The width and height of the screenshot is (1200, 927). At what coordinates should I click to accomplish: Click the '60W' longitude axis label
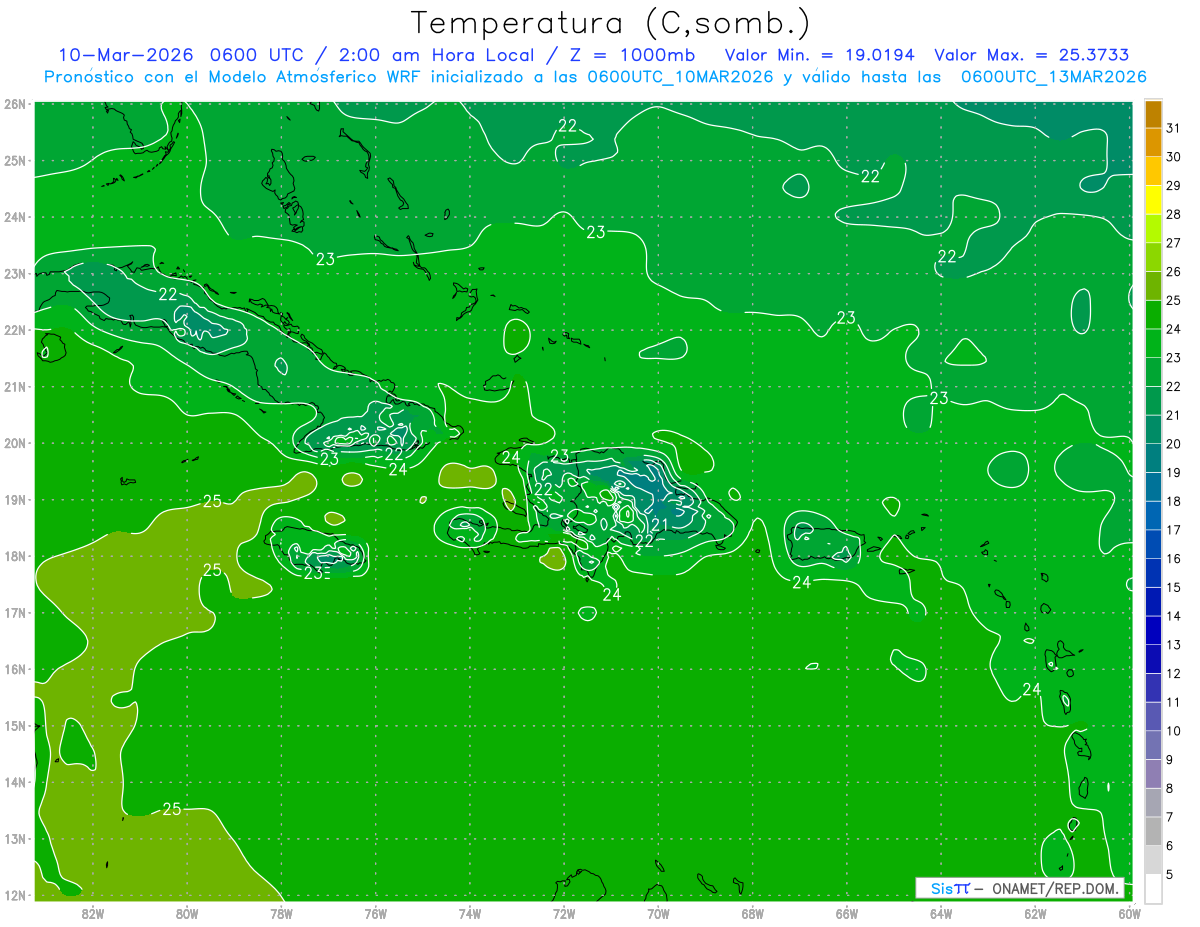click(1130, 913)
